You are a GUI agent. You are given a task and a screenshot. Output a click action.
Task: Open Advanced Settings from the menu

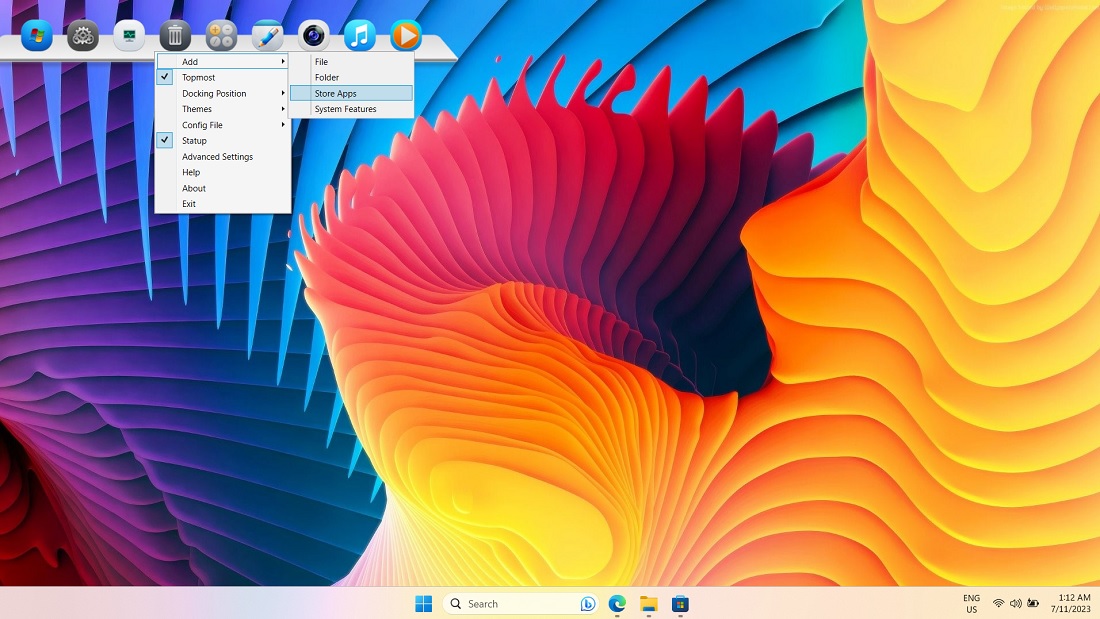click(217, 156)
